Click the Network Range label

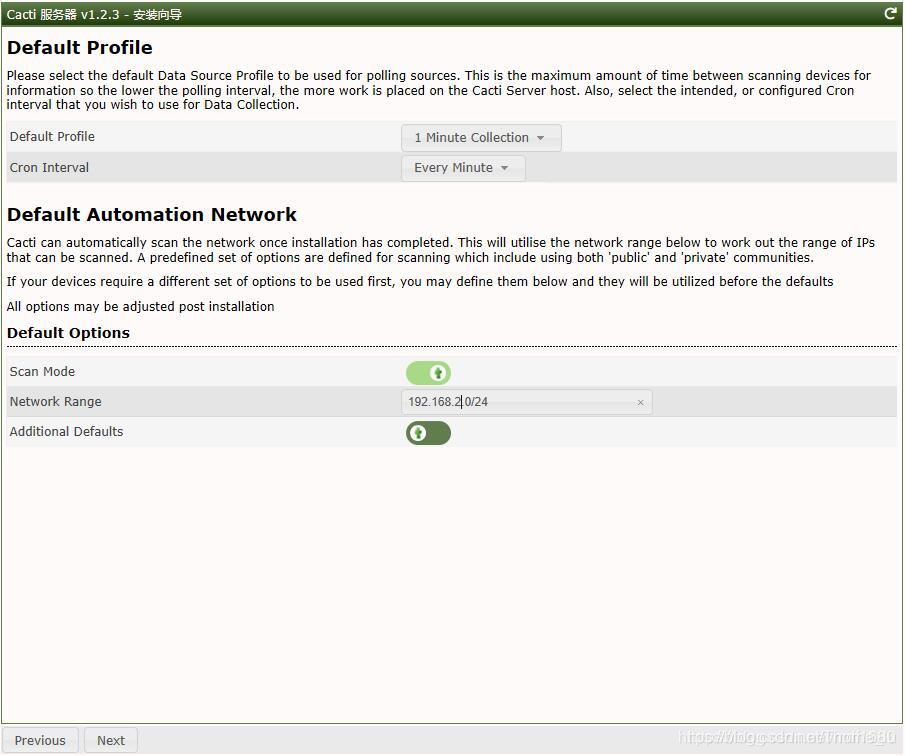(x=55, y=402)
